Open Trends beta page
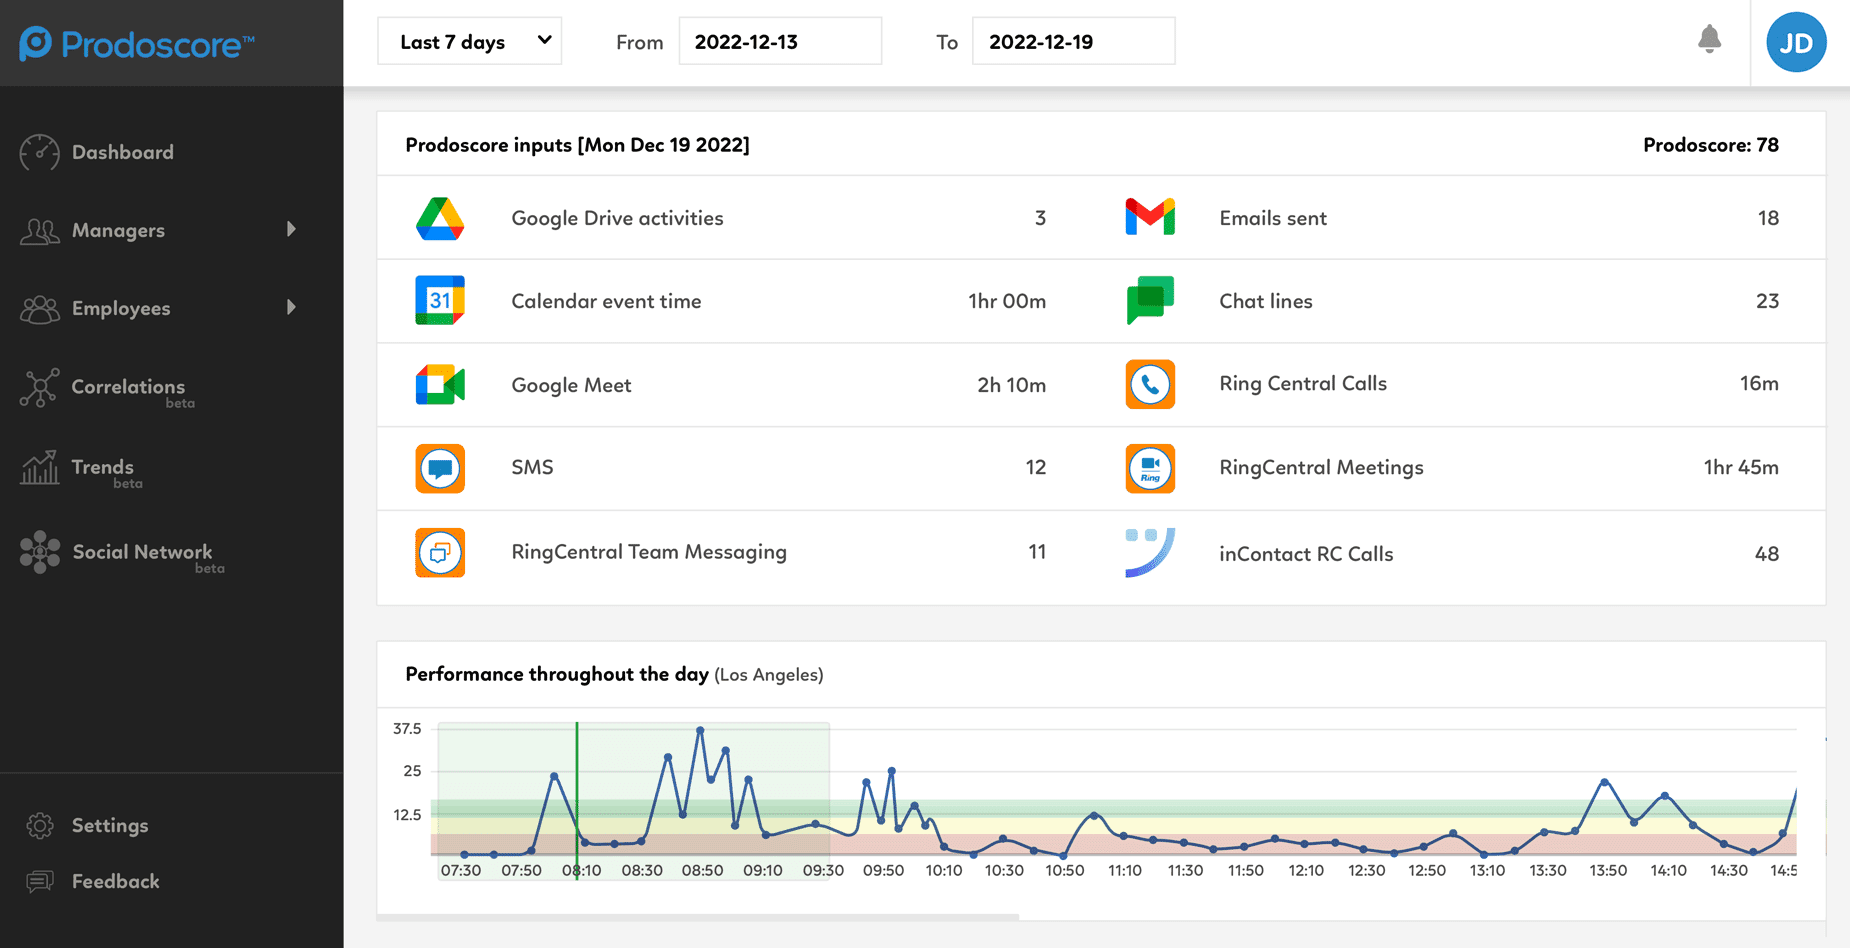Image resolution: width=1850 pixels, height=948 pixels. (x=102, y=467)
